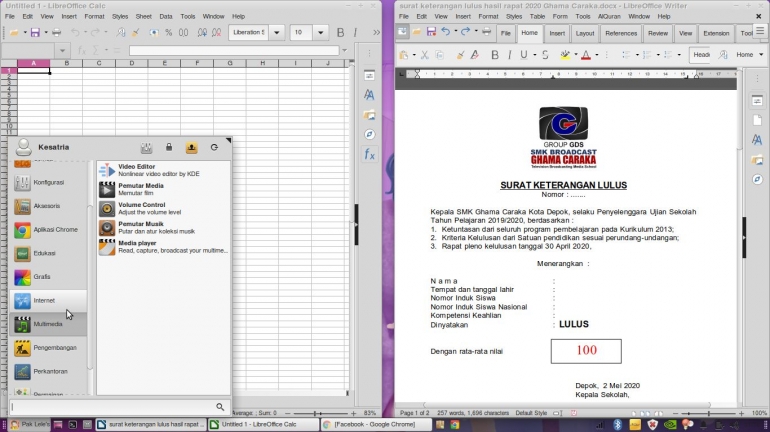Click the Print icon in Writer toolbar
This screenshot has height=432, width=770.
pyautogui.click(x=486, y=32)
